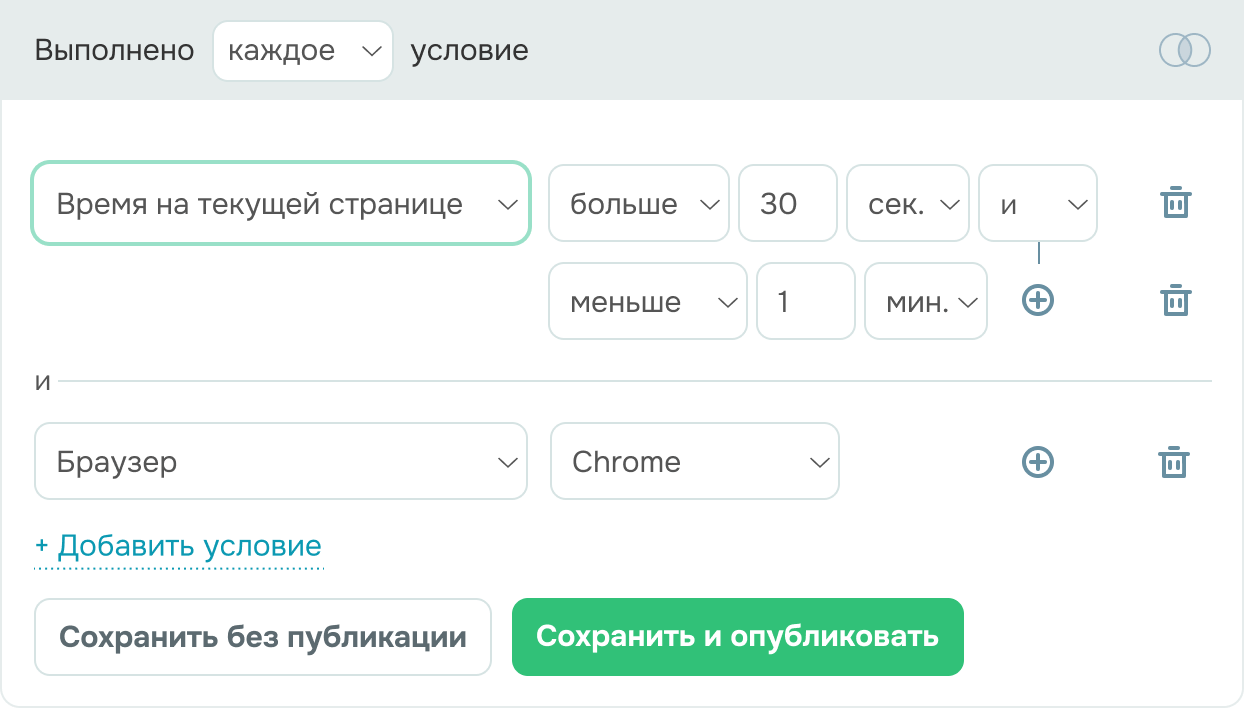1244x708 pixels.
Task: Open the 'сек.' unit dropdown
Action: (908, 203)
